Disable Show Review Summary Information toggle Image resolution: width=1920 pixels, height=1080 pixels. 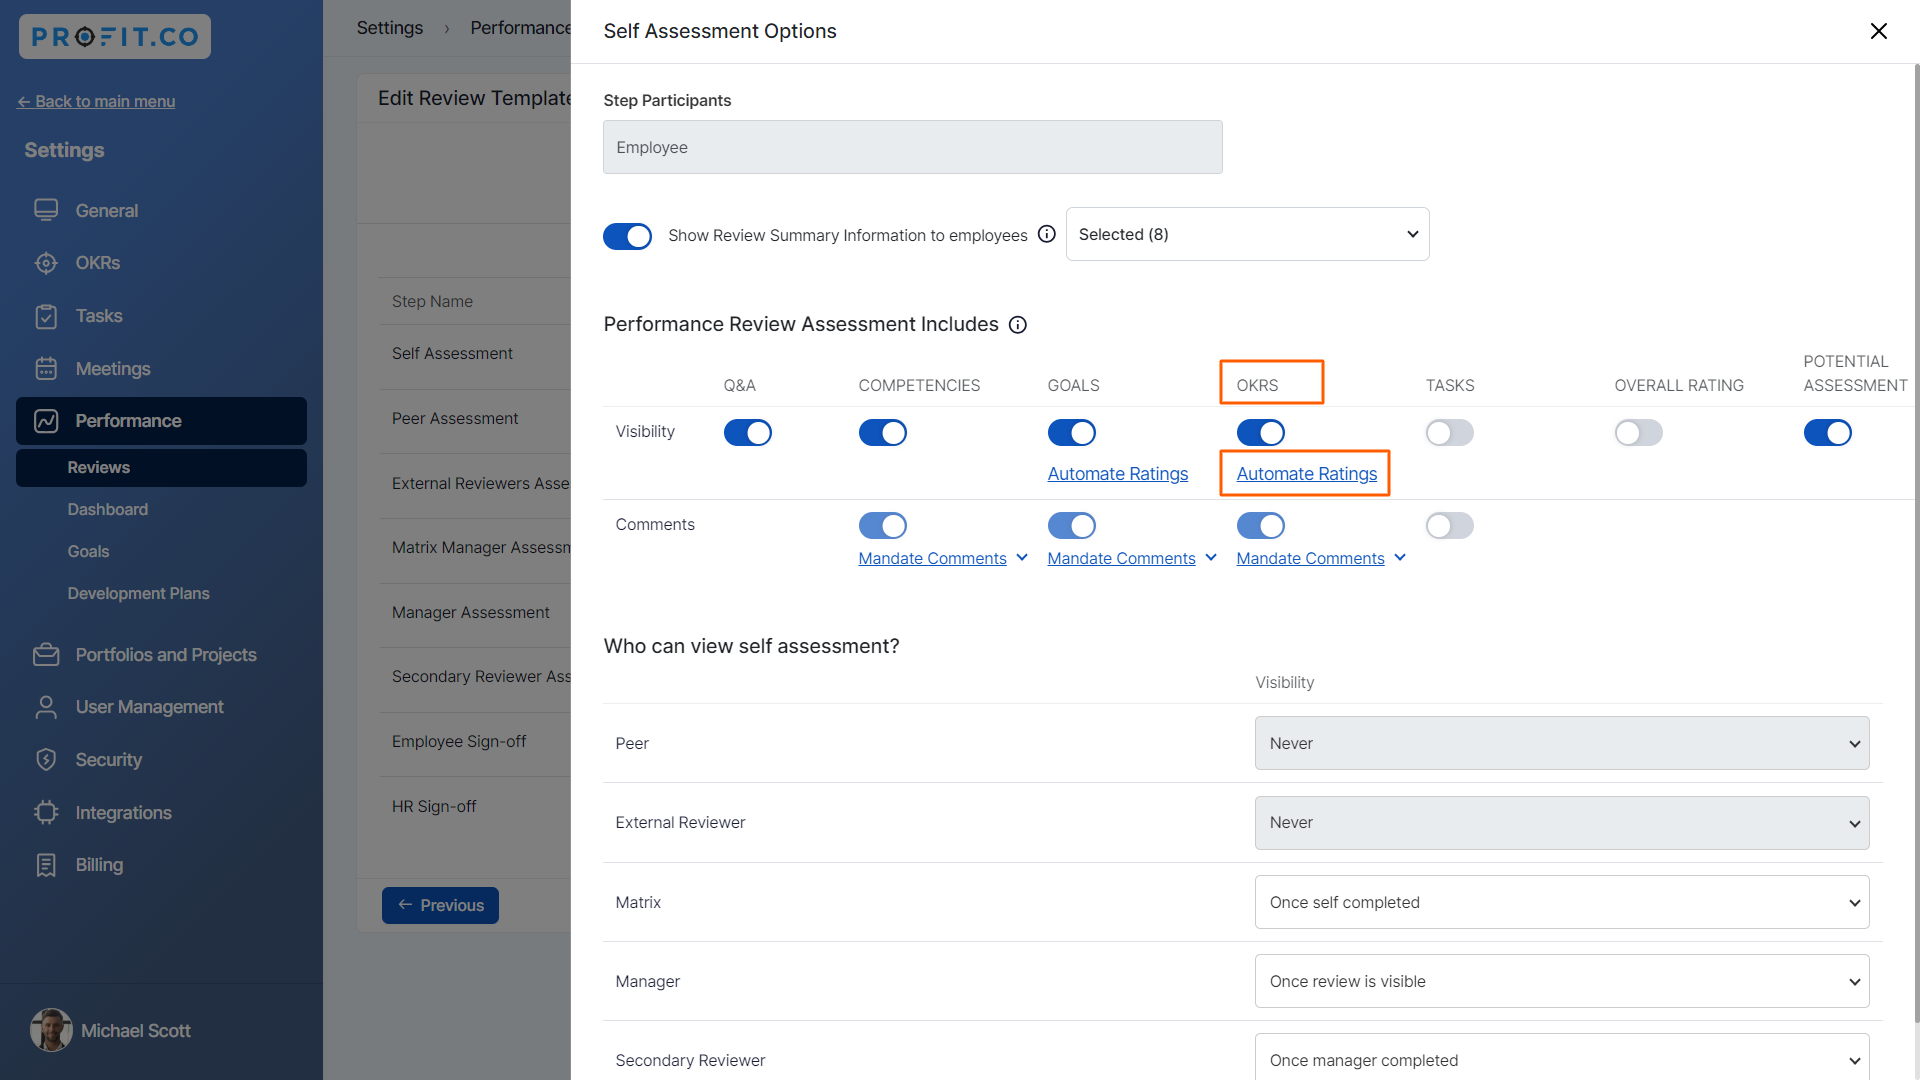pyautogui.click(x=627, y=236)
